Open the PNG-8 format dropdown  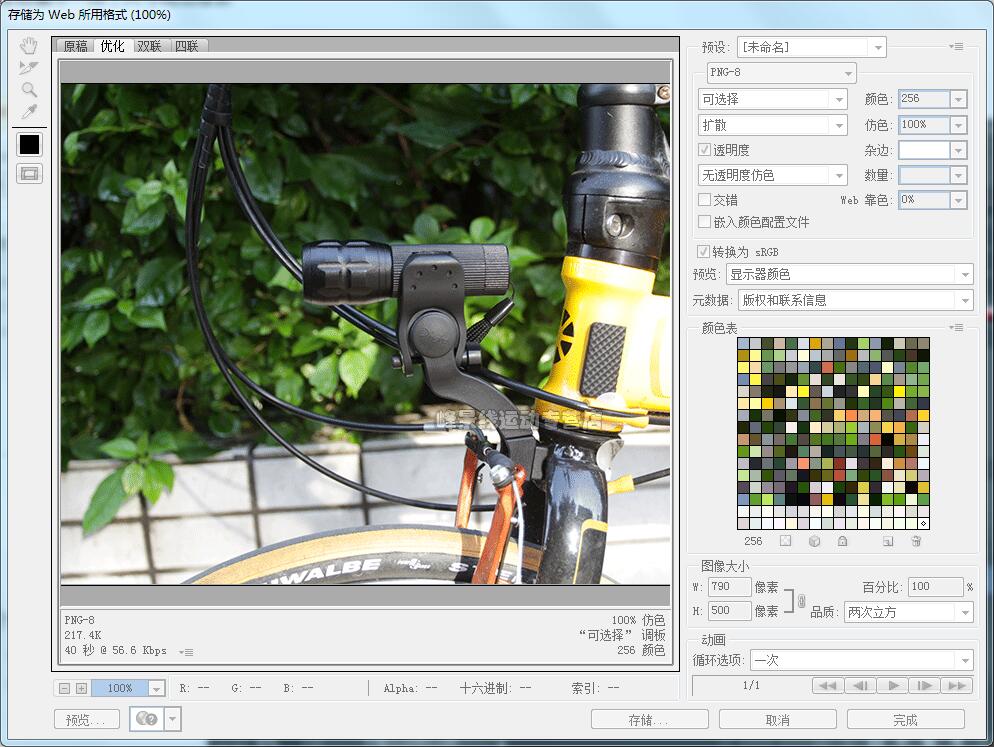pos(781,73)
